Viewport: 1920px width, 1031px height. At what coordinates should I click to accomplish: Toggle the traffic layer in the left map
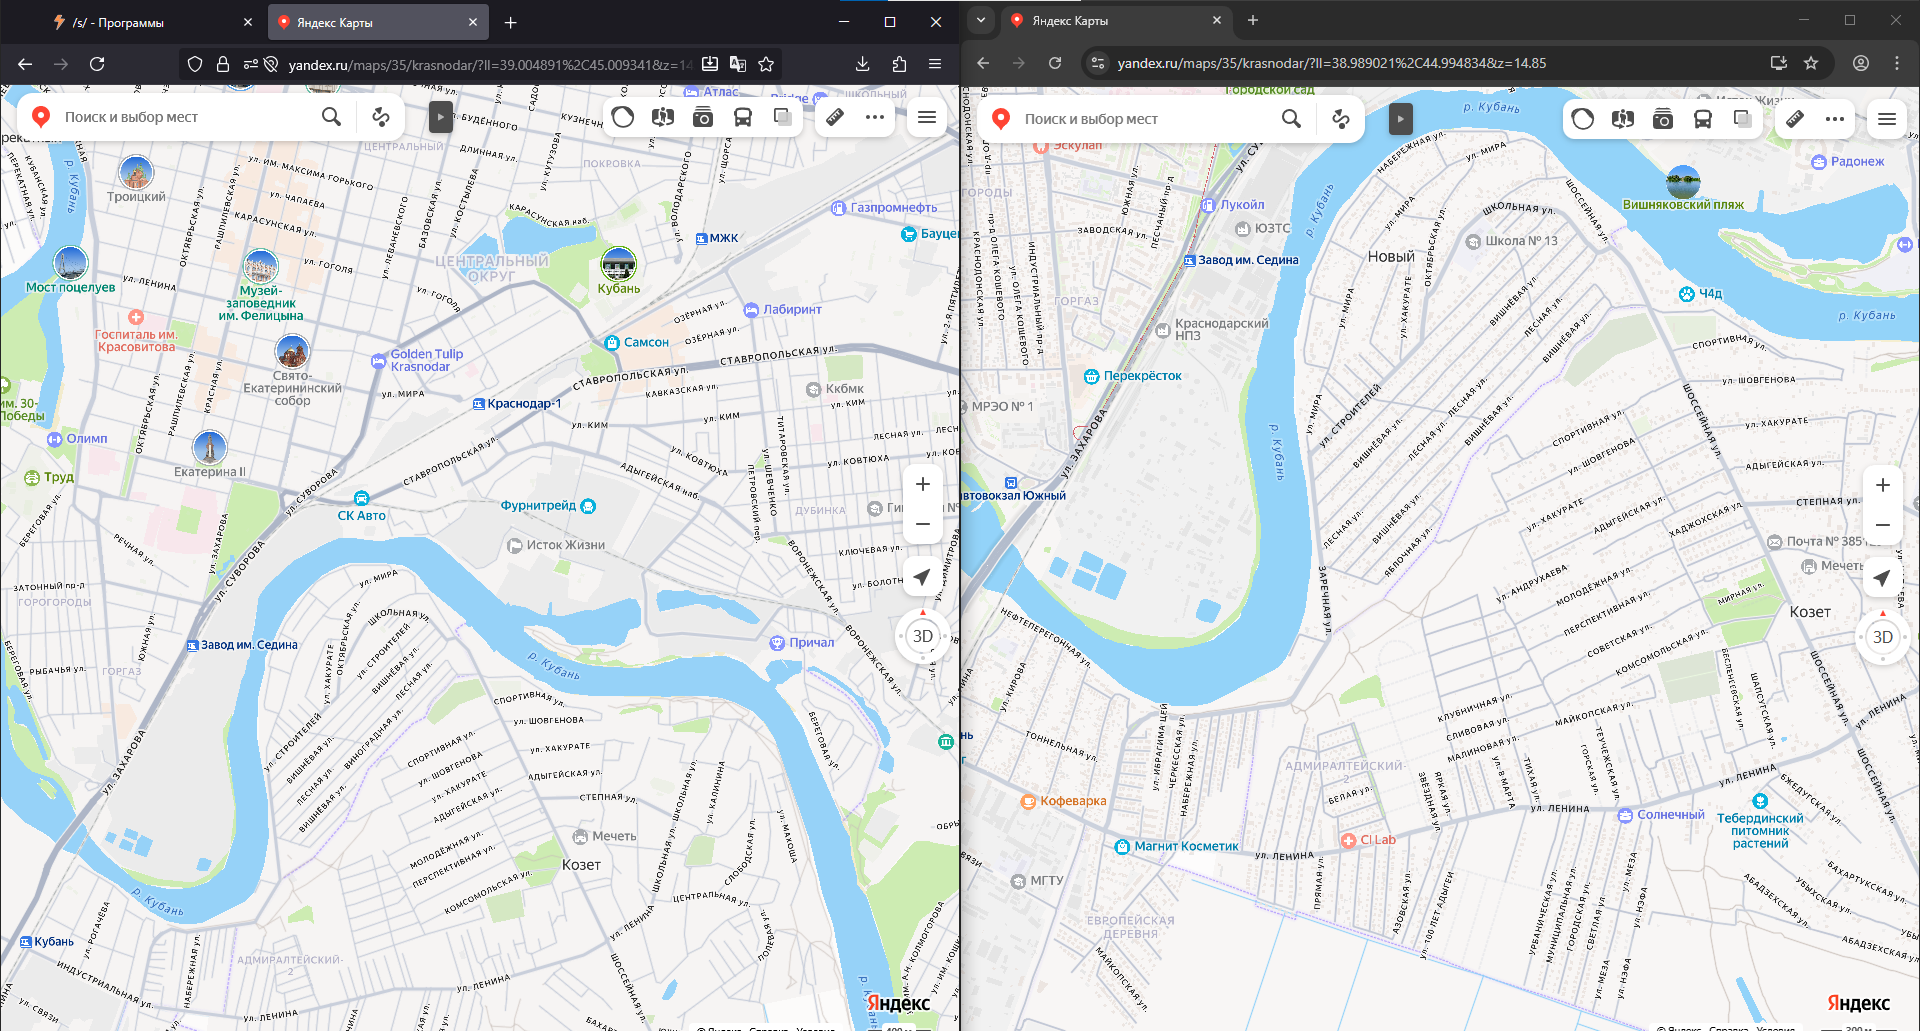[623, 117]
